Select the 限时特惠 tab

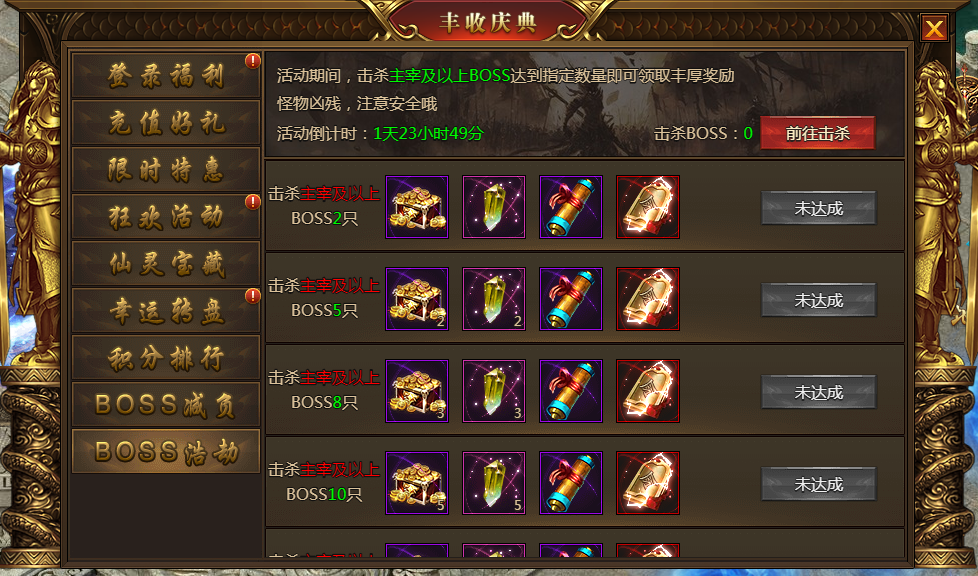166,169
